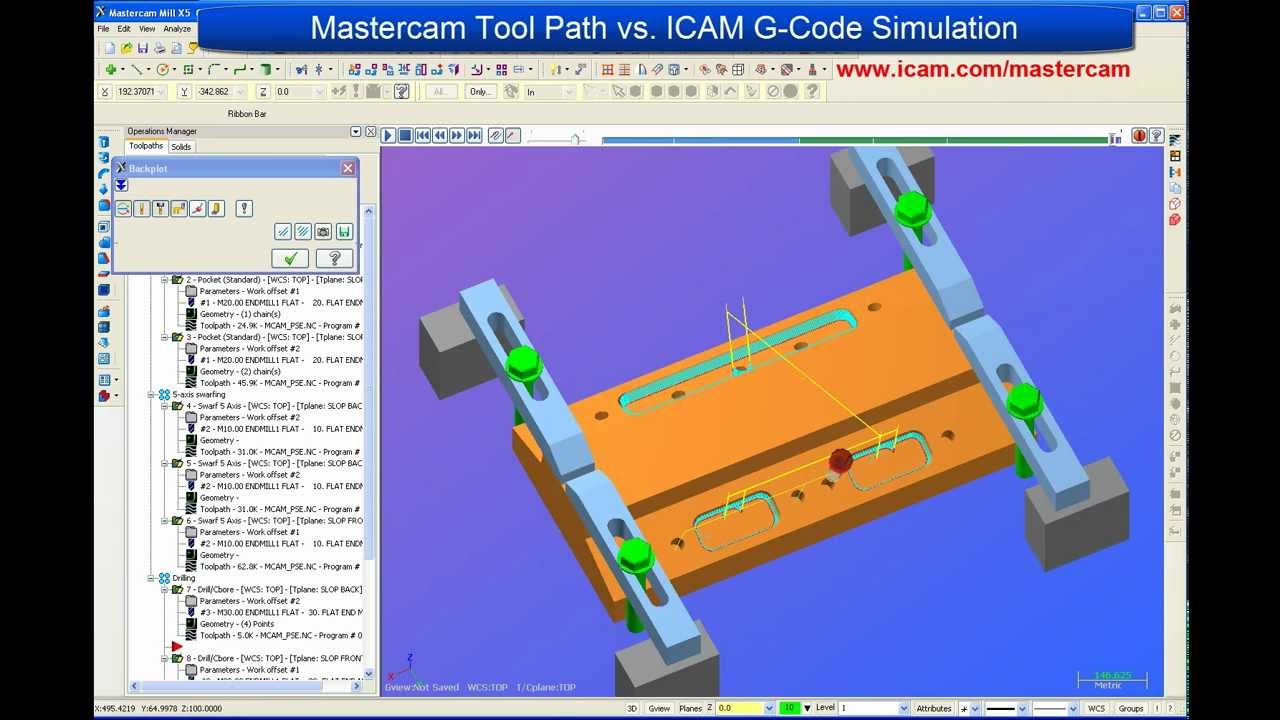Viewport: 1280px width, 720px height.
Task: Open the File menu
Action: click(x=104, y=29)
